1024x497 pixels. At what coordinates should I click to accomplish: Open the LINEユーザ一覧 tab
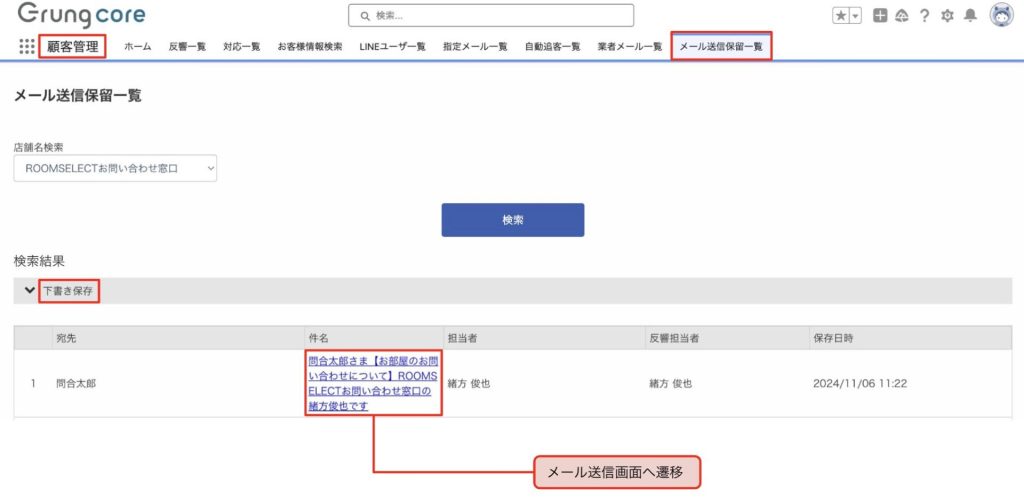point(392,47)
